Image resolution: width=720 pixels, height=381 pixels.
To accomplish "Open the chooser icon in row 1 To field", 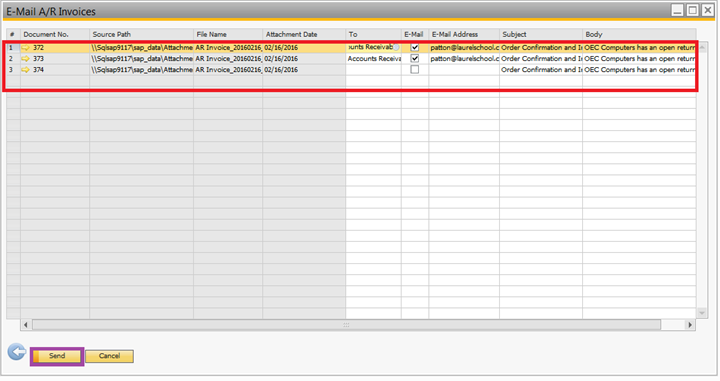I will coord(396,47).
